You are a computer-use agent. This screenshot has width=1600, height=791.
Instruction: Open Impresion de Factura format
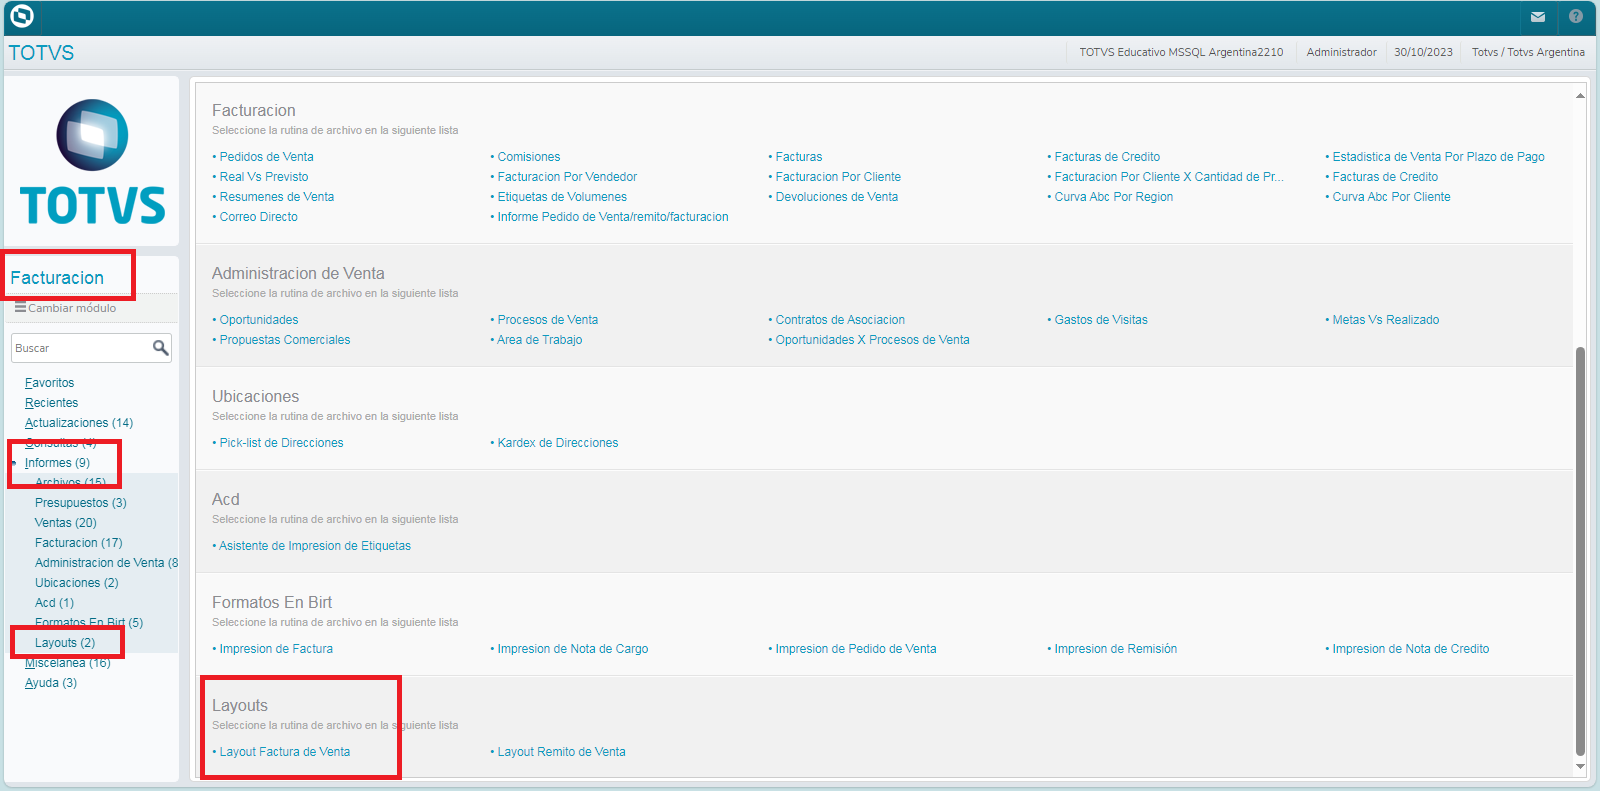(276, 649)
